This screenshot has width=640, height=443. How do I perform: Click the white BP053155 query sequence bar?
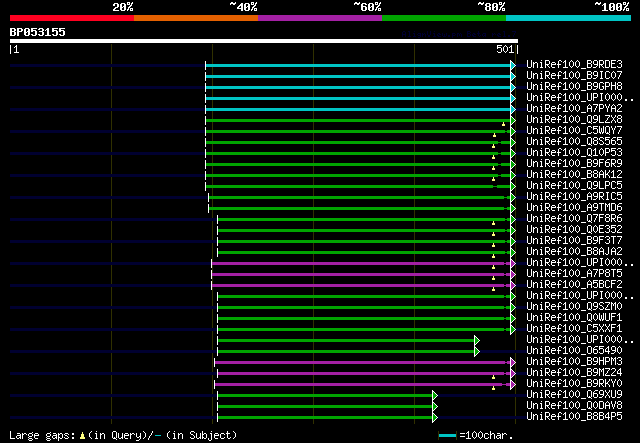263,42
